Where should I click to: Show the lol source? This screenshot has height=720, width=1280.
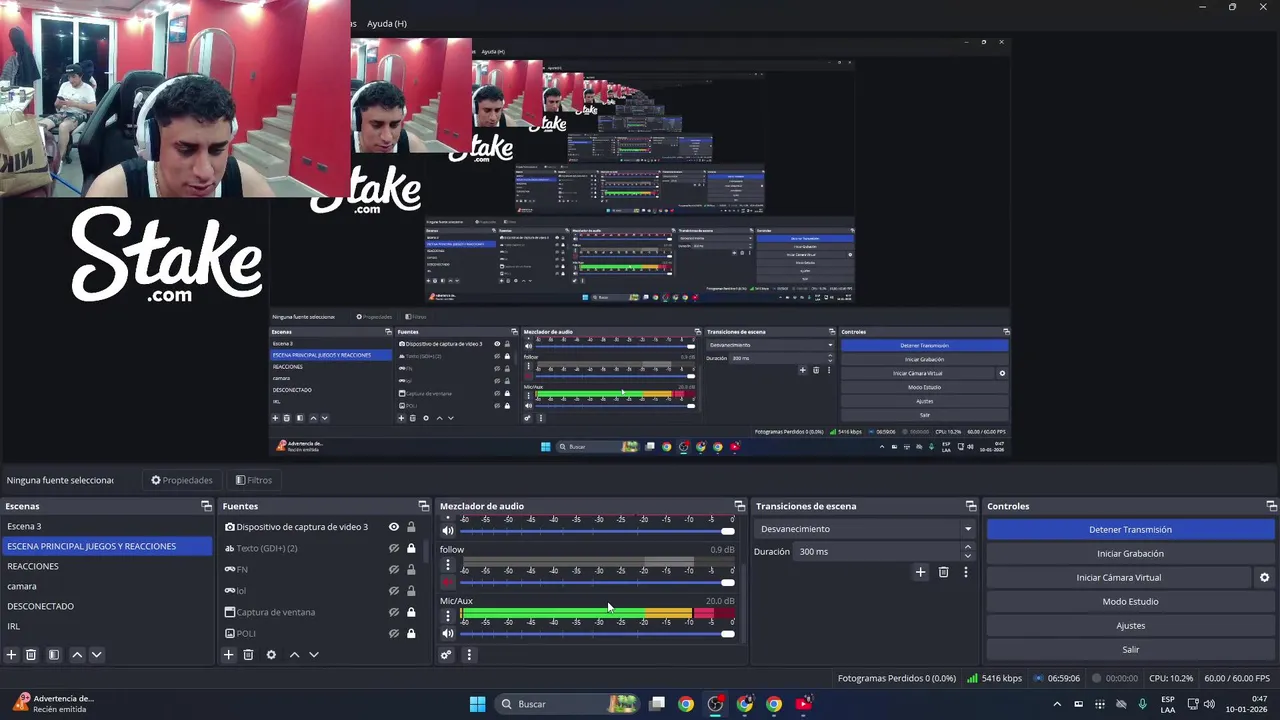(x=394, y=590)
